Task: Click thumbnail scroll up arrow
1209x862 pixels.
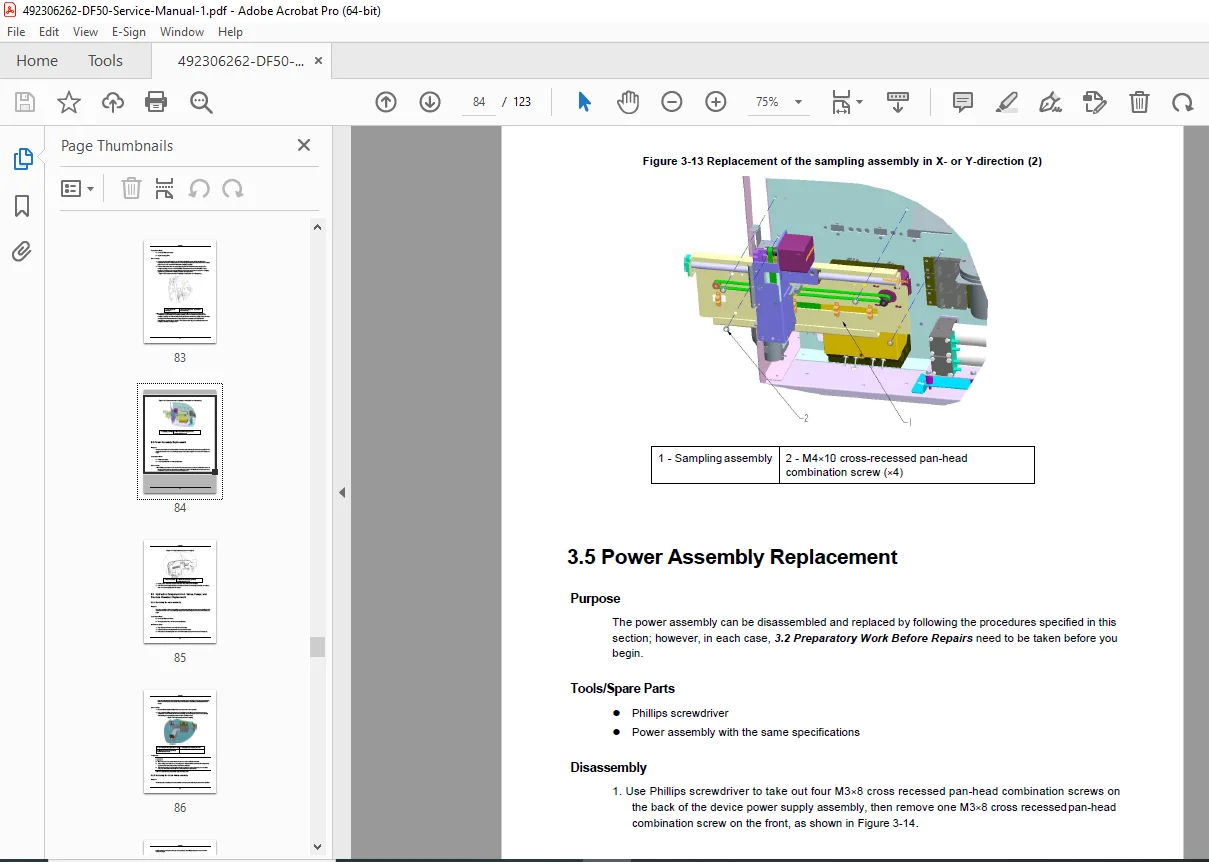Action: click(317, 227)
